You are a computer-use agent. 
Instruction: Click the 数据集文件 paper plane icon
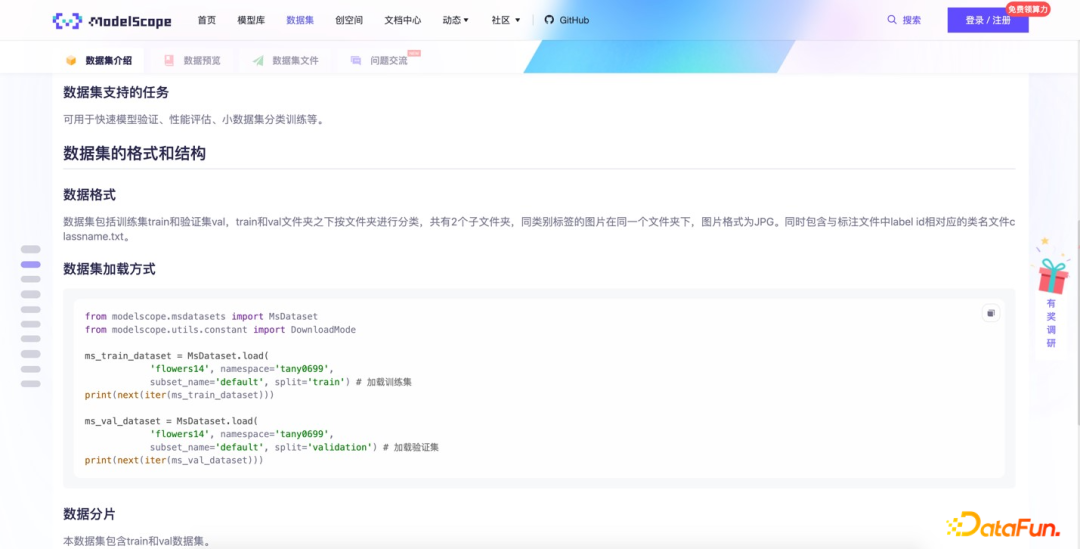tap(258, 61)
